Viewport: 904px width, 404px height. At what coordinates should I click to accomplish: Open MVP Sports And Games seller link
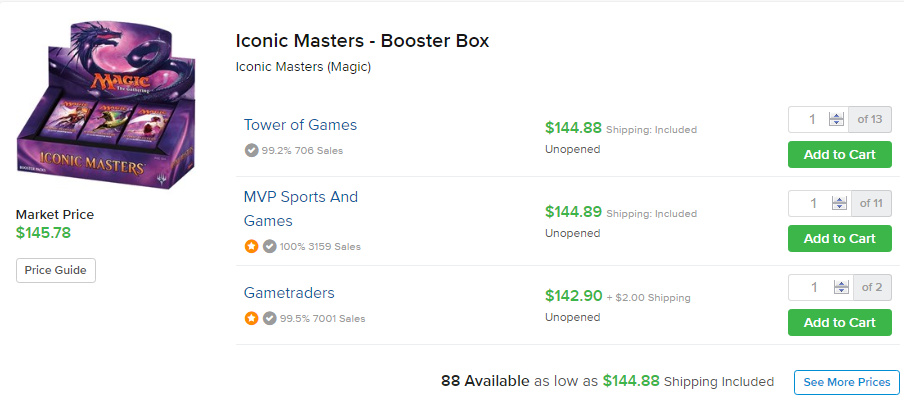pyautogui.click(x=301, y=209)
